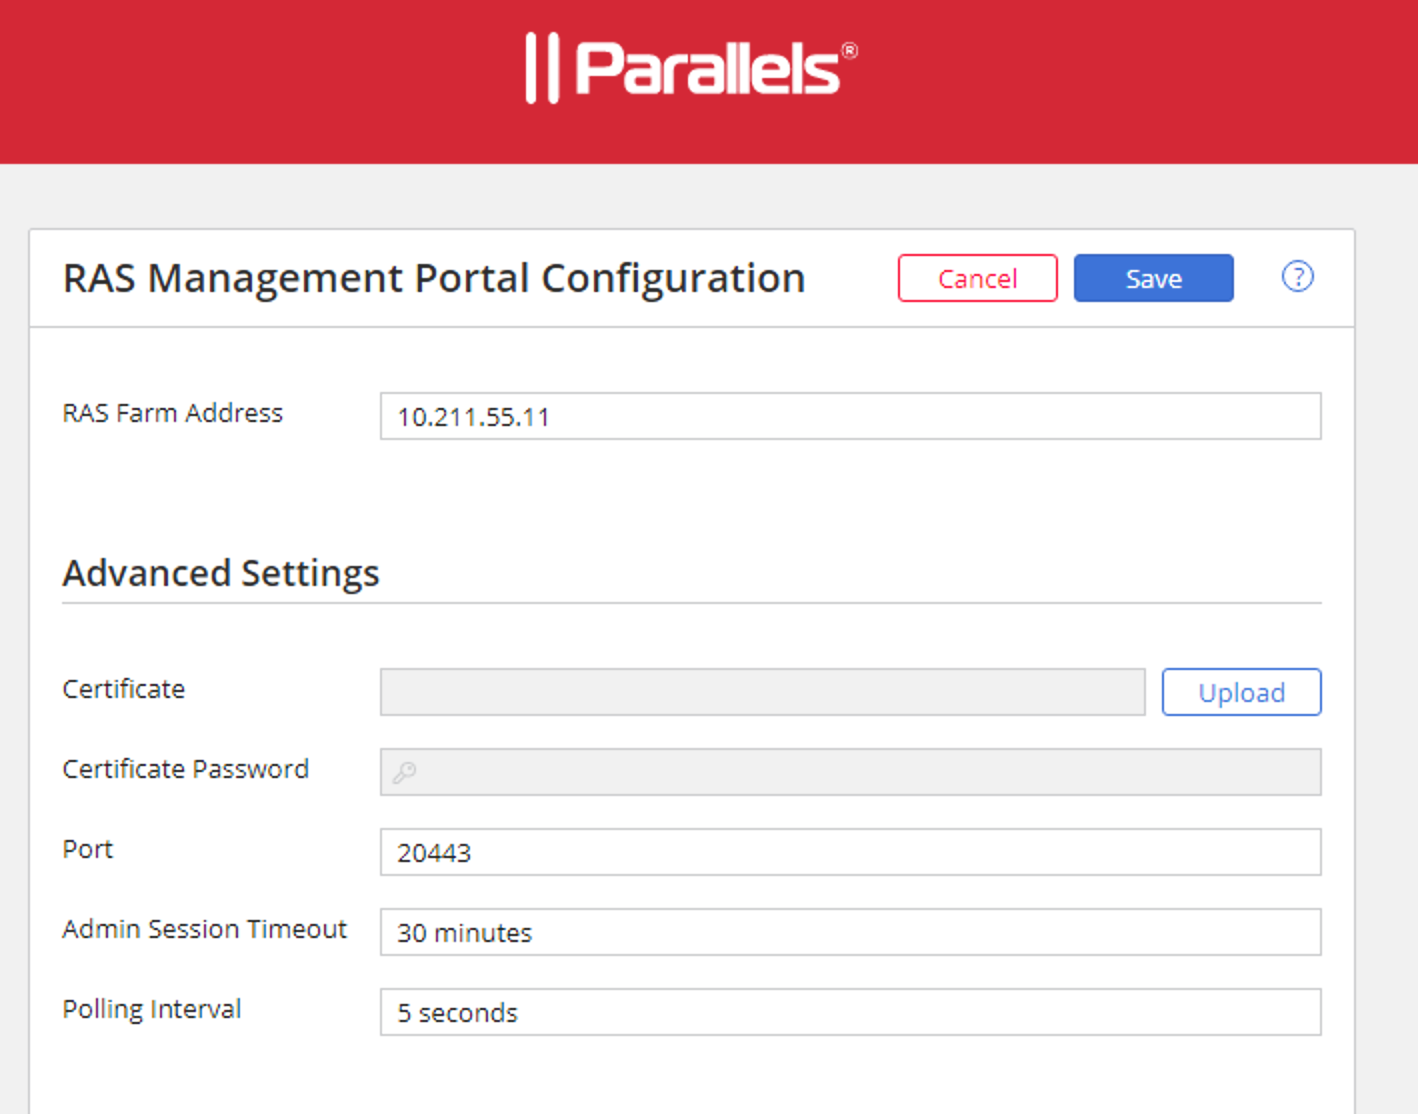The image size is (1418, 1114).
Task: Open the Admin Session Timeout dropdown
Action: (x=850, y=932)
